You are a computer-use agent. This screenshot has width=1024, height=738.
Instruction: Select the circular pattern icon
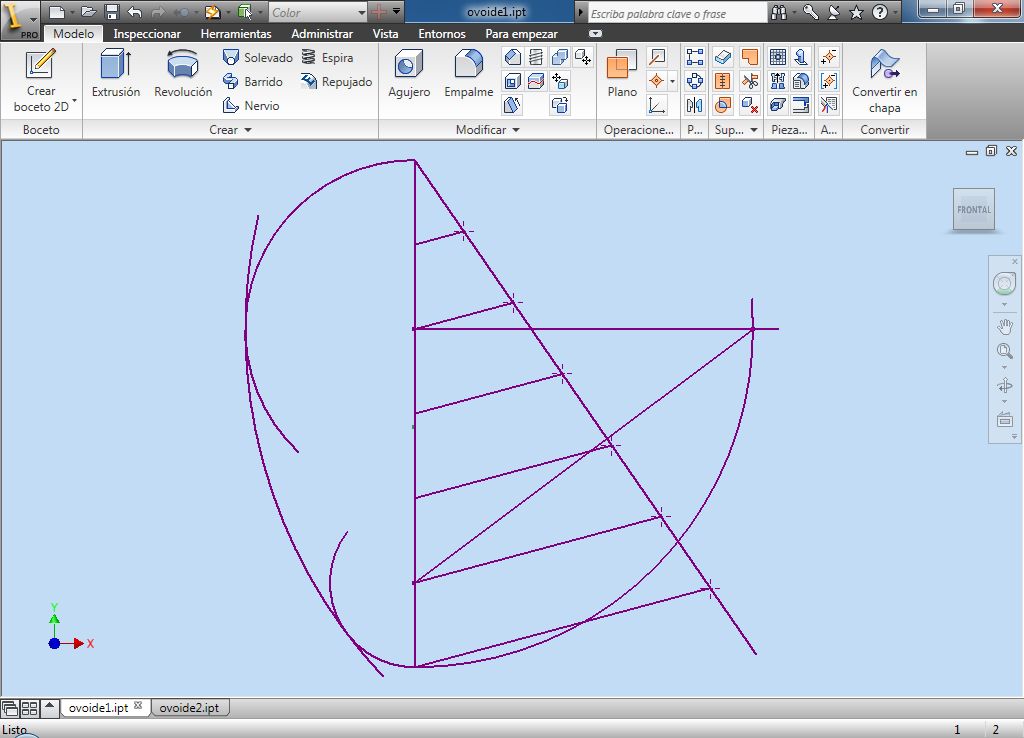pos(695,82)
